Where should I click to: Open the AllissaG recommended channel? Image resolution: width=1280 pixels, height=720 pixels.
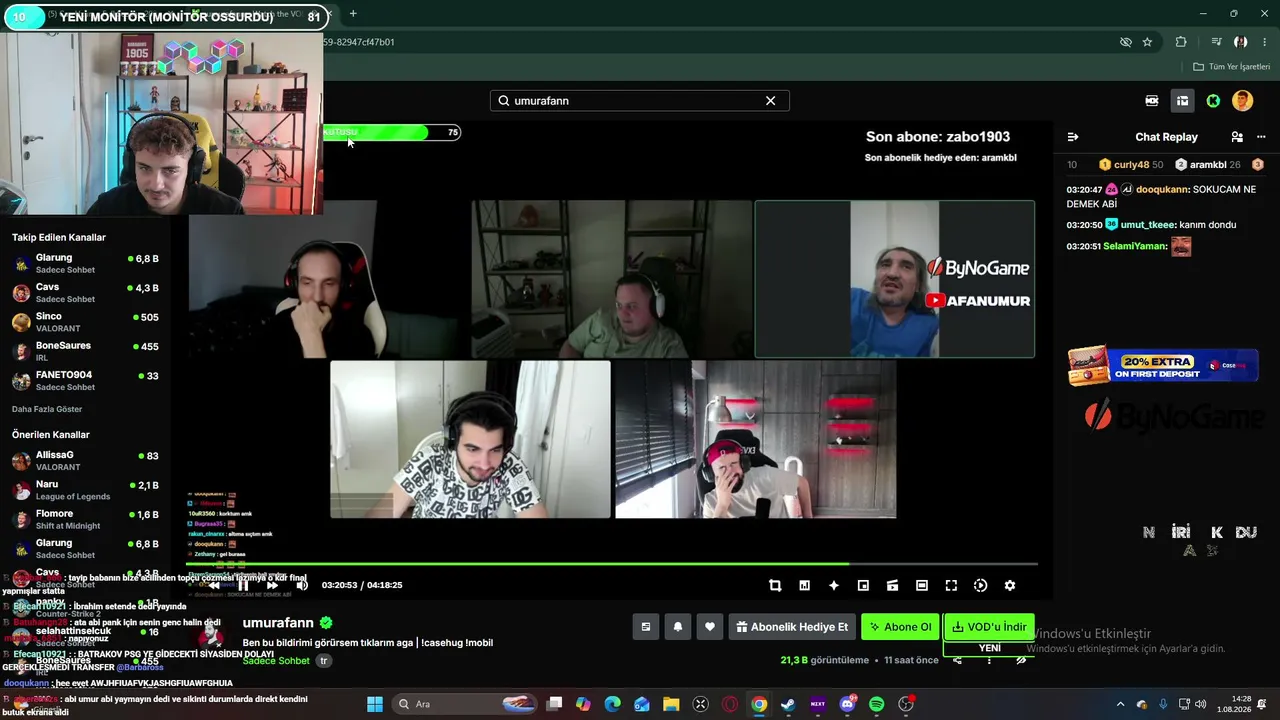coord(85,461)
